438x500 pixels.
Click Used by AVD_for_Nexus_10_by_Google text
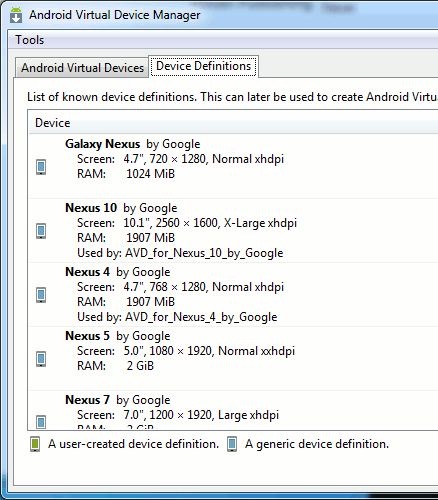click(180, 253)
